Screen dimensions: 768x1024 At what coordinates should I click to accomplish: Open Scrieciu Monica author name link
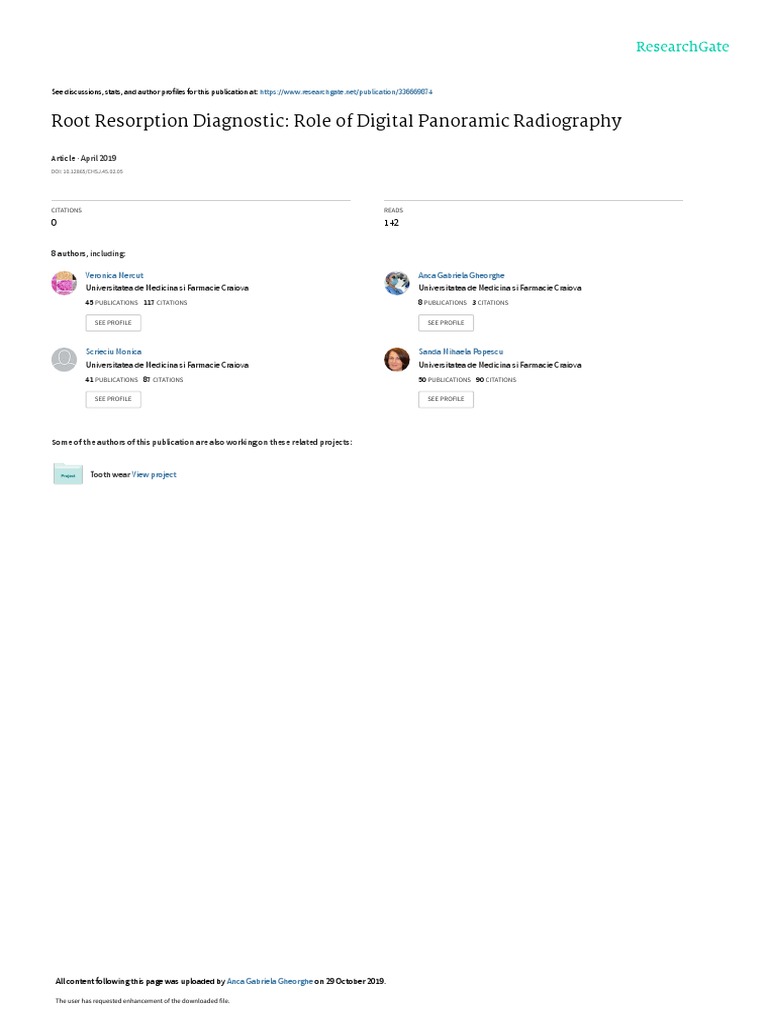[x=114, y=351]
